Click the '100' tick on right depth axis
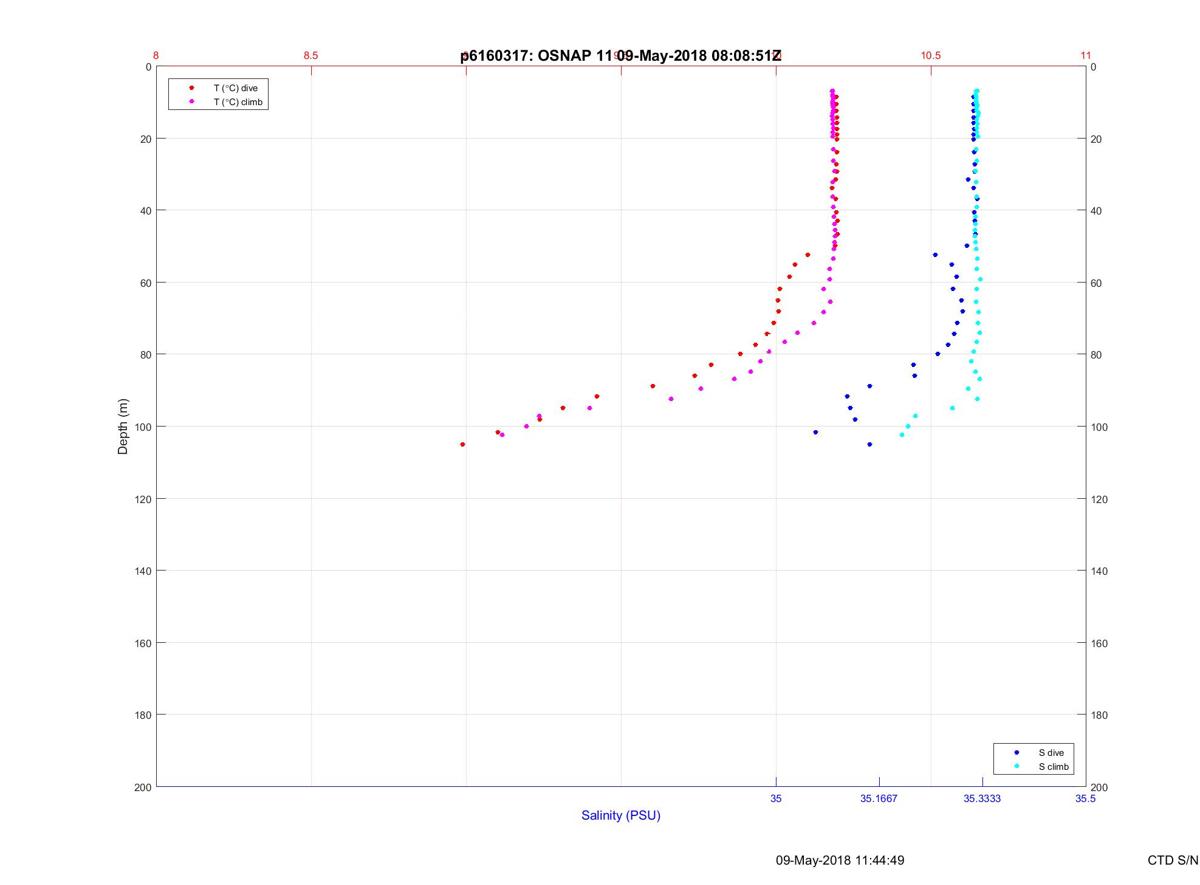This screenshot has width=1200, height=885. [1100, 427]
